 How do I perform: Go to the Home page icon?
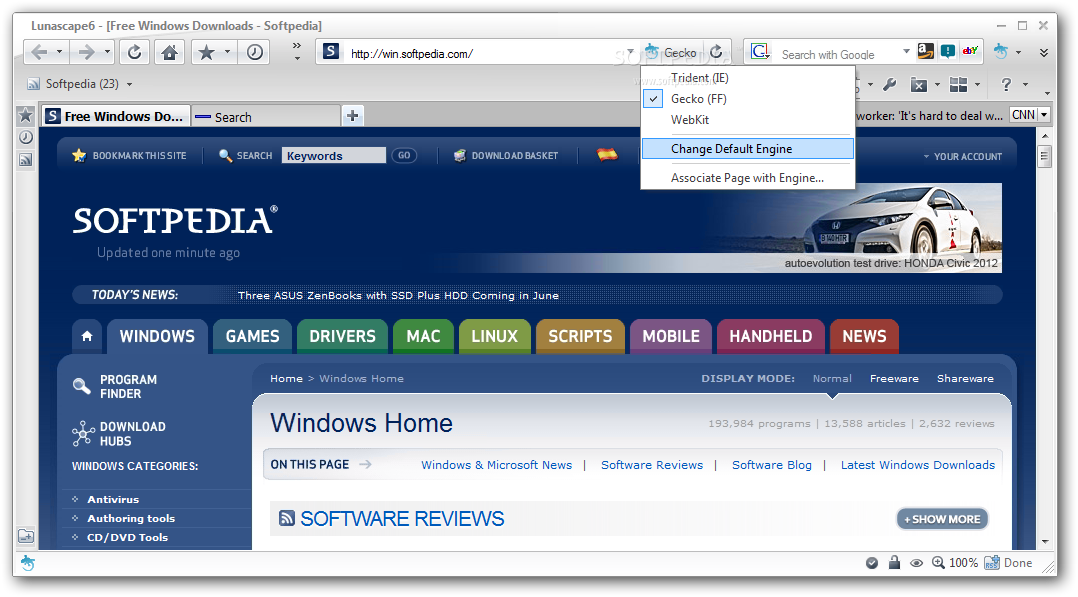170,52
